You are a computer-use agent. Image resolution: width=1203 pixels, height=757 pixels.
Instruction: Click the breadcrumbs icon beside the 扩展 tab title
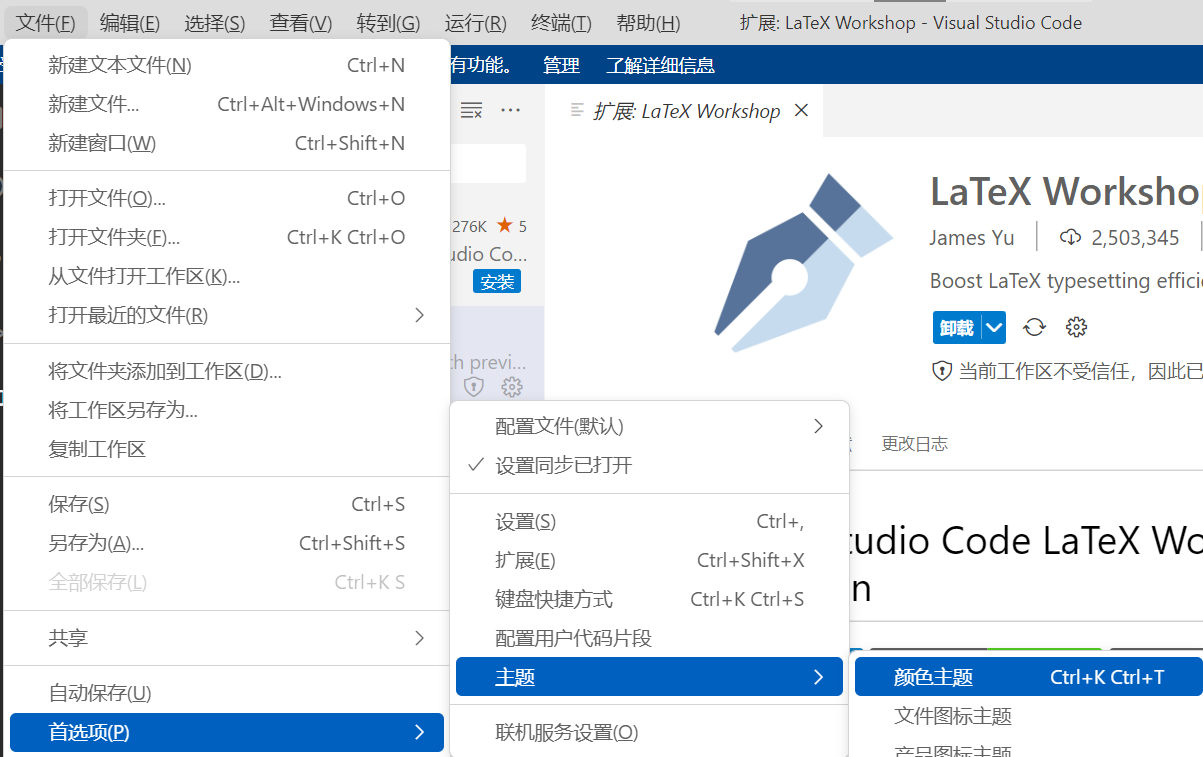(575, 111)
